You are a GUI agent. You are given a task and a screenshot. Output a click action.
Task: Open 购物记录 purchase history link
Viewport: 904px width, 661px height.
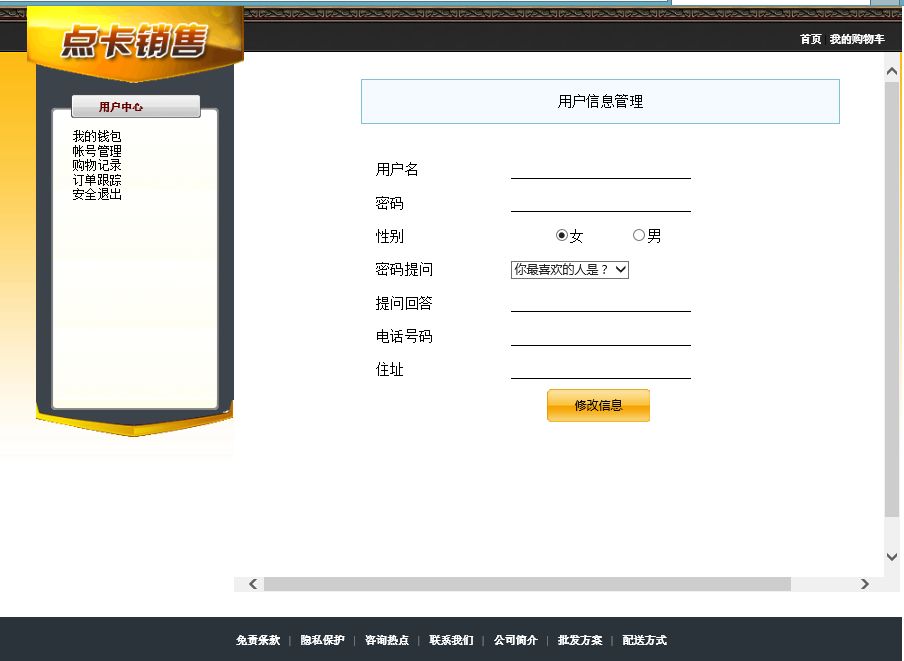[x=97, y=165]
